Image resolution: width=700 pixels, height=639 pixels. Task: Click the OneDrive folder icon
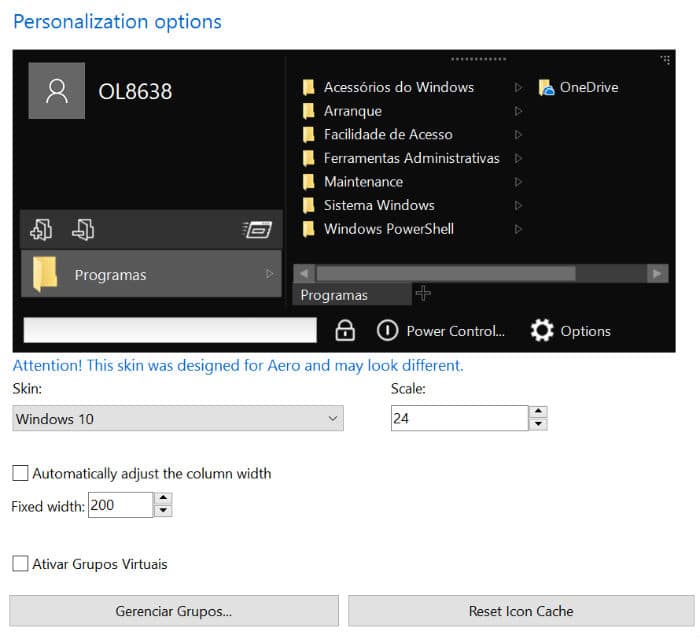point(546,88)
